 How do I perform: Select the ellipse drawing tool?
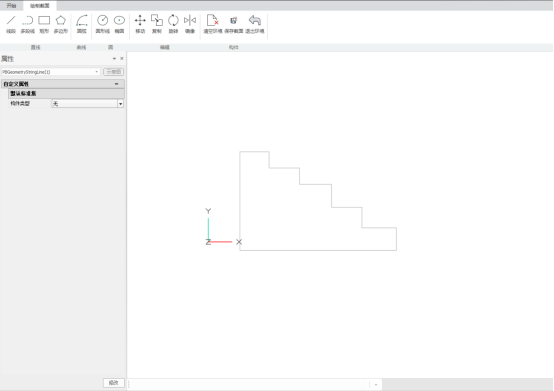tap(119, 24)
